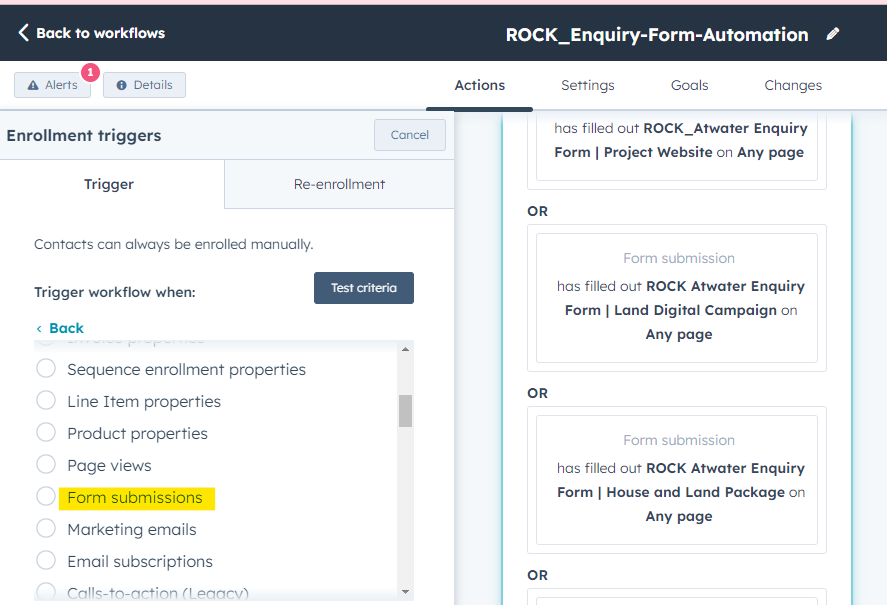This screenshot has height=605, width=887.
Task: Click the workflow title ROCK_Enquiry-Form-Automation
Action: 657,35
